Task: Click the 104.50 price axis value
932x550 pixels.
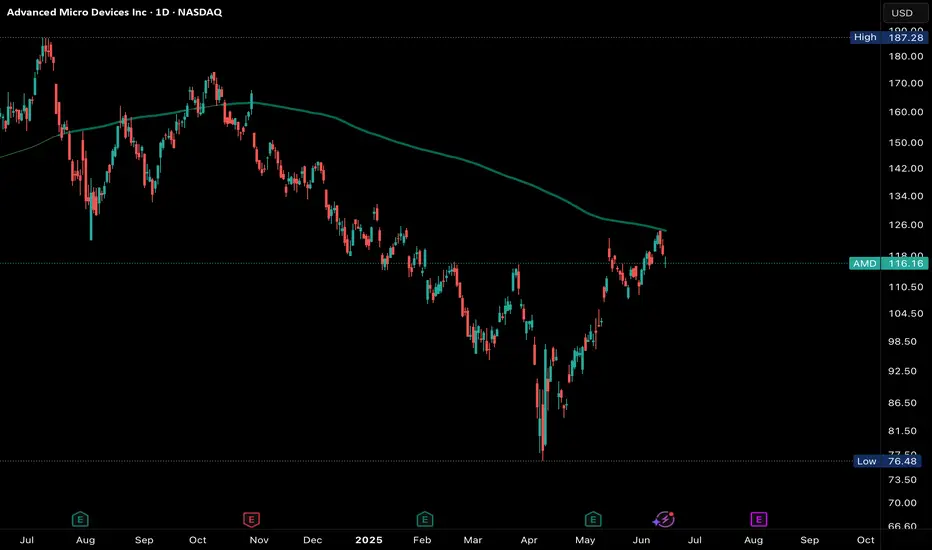Action: click(x=906, y=313)
